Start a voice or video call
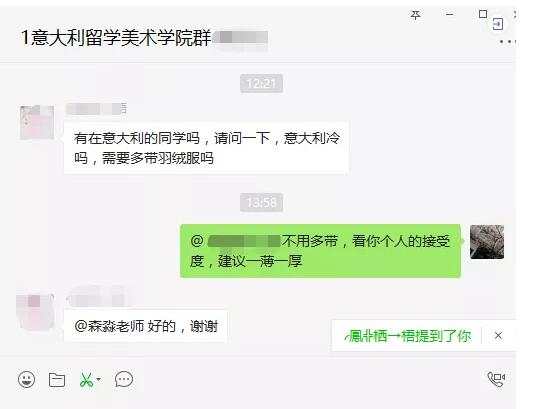This screenshot has width=535, height=409. coord(496,379)
